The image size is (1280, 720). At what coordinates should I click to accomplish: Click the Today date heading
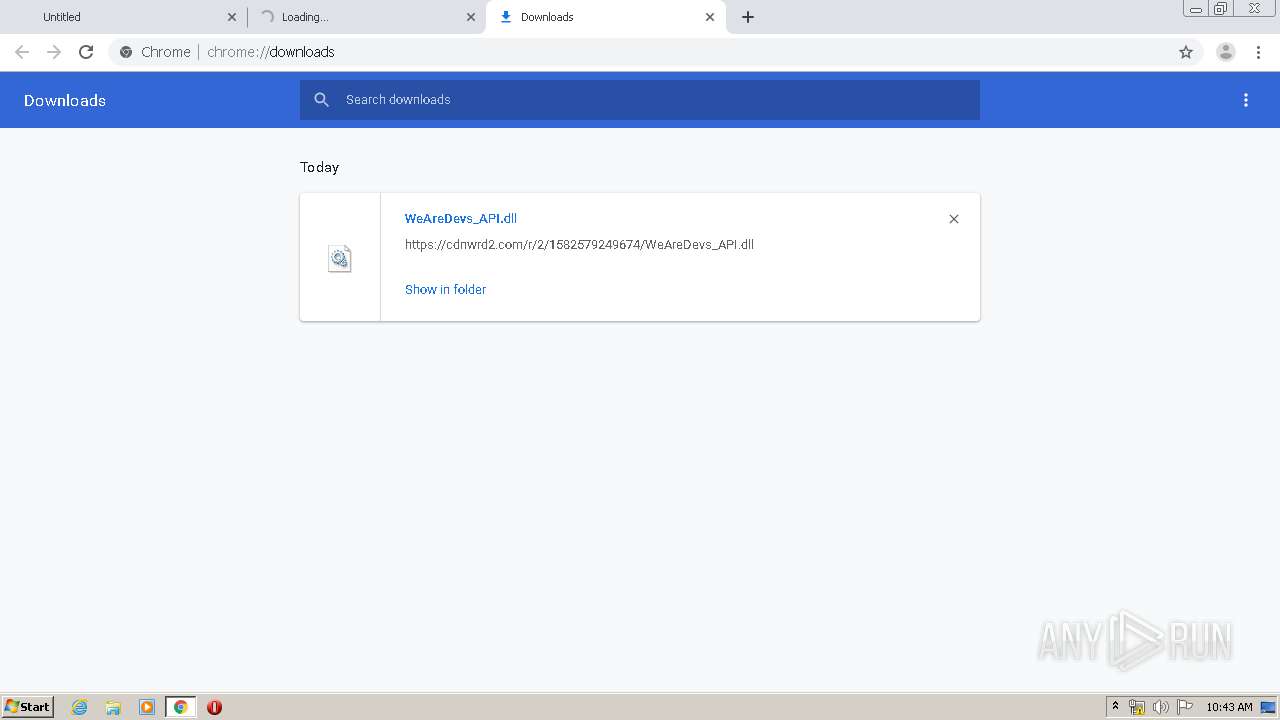[320, 167]
